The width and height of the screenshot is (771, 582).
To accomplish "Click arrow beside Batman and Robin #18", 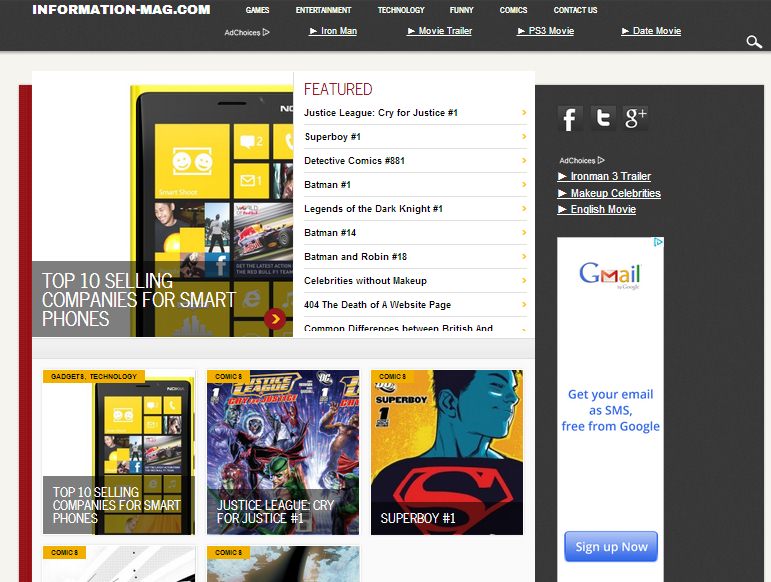I will click(x=524, y=257).
